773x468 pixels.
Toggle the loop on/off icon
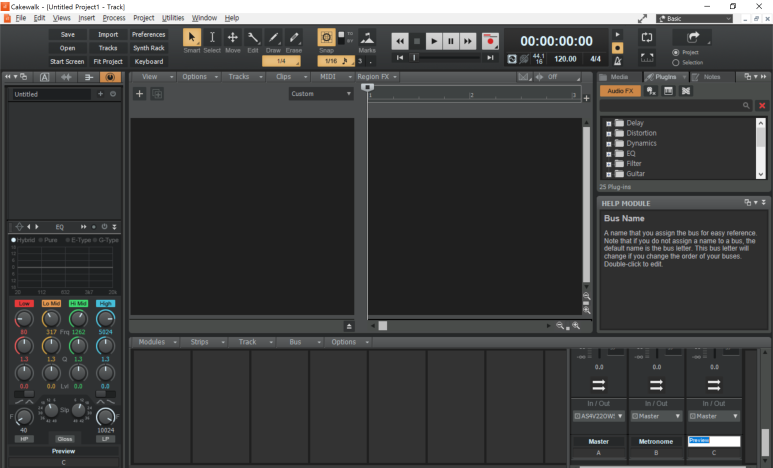647,37
